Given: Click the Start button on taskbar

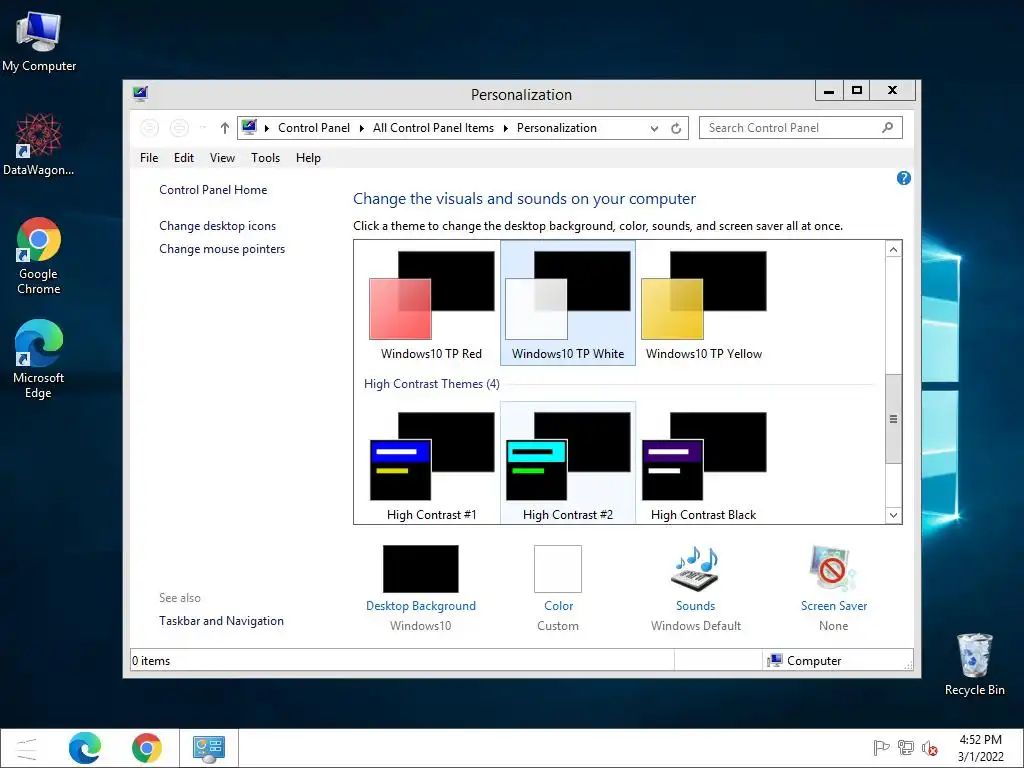Looking at the screenshot, I should [27, 748].
